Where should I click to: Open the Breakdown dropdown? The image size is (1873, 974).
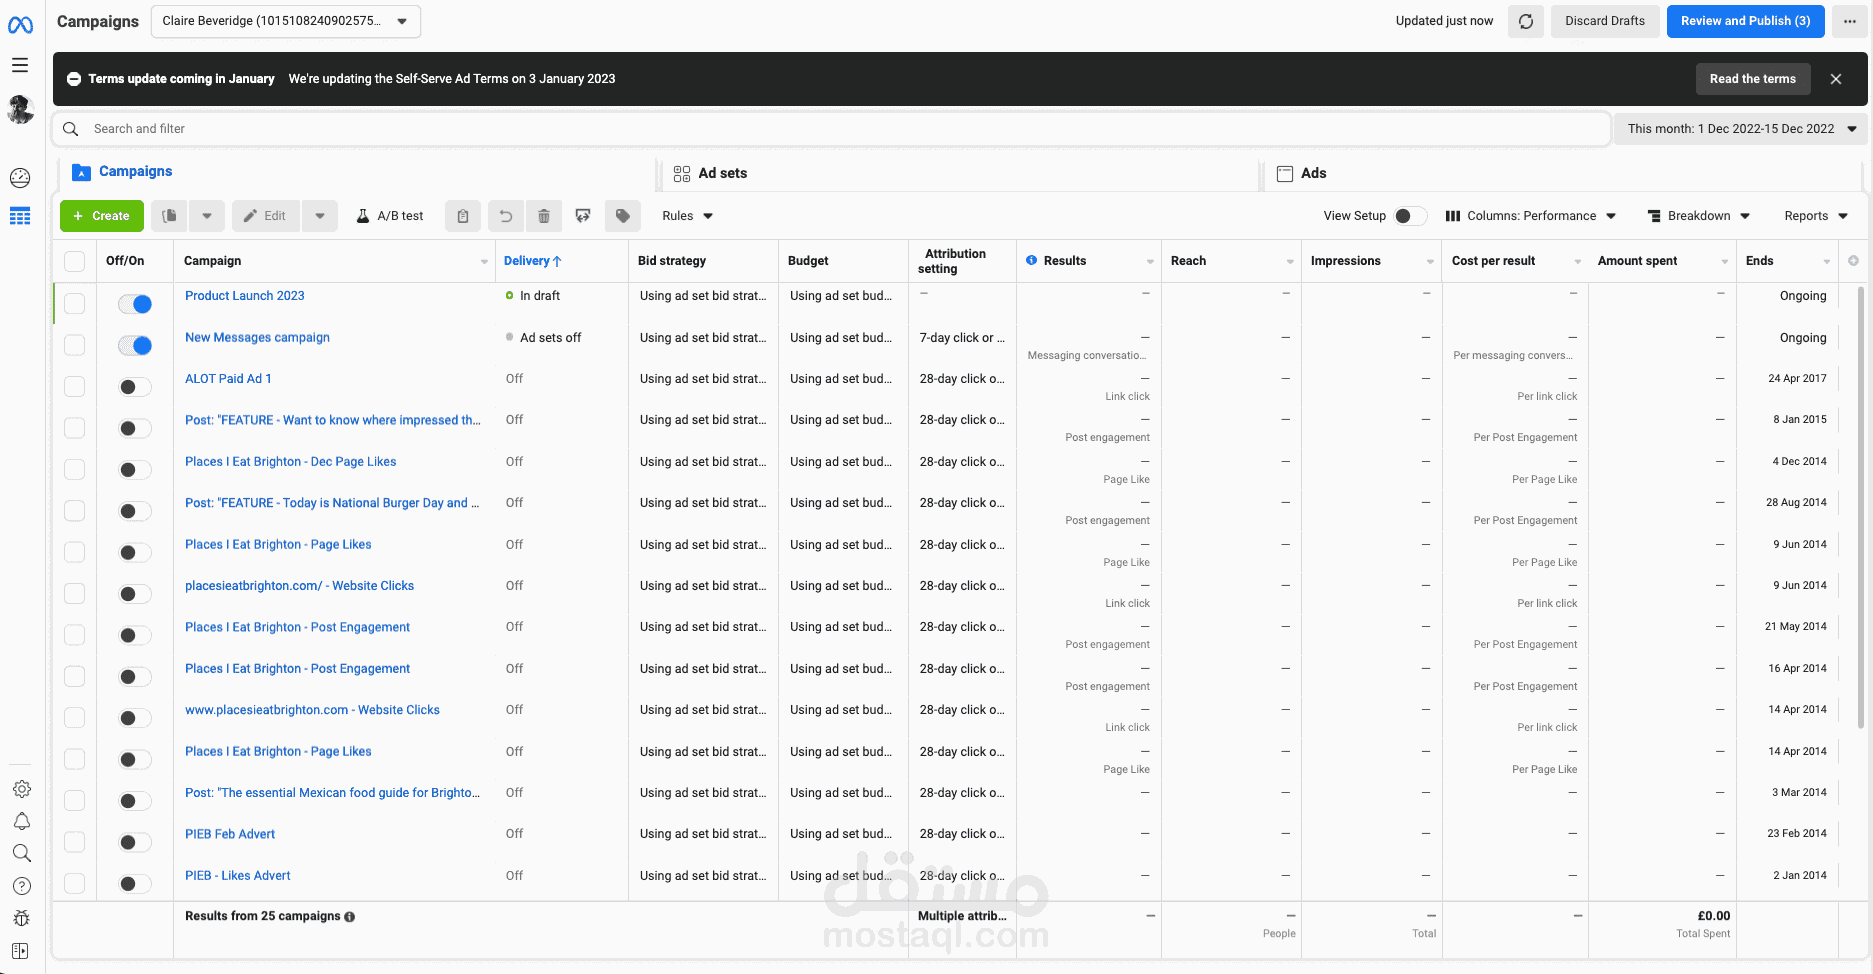click(1699, 216)
